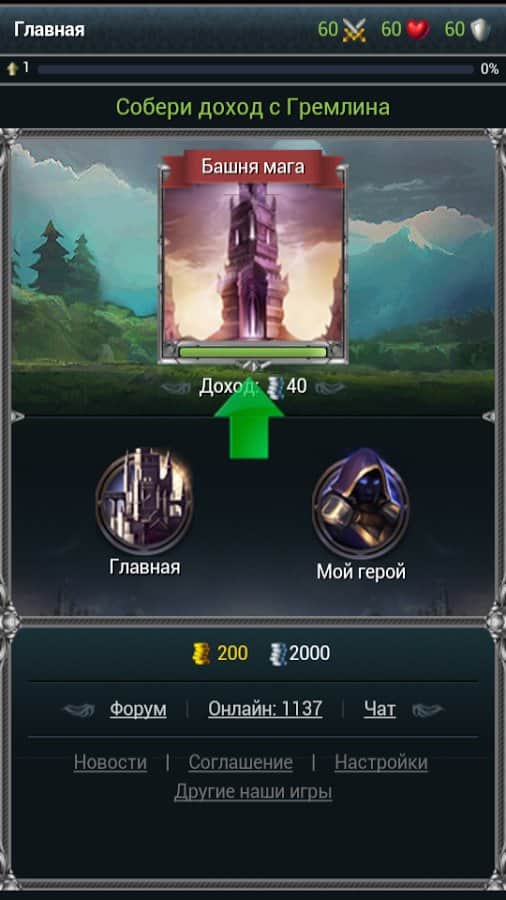
Task: Open the Другие наши игры link
Action: pos(253,793)
